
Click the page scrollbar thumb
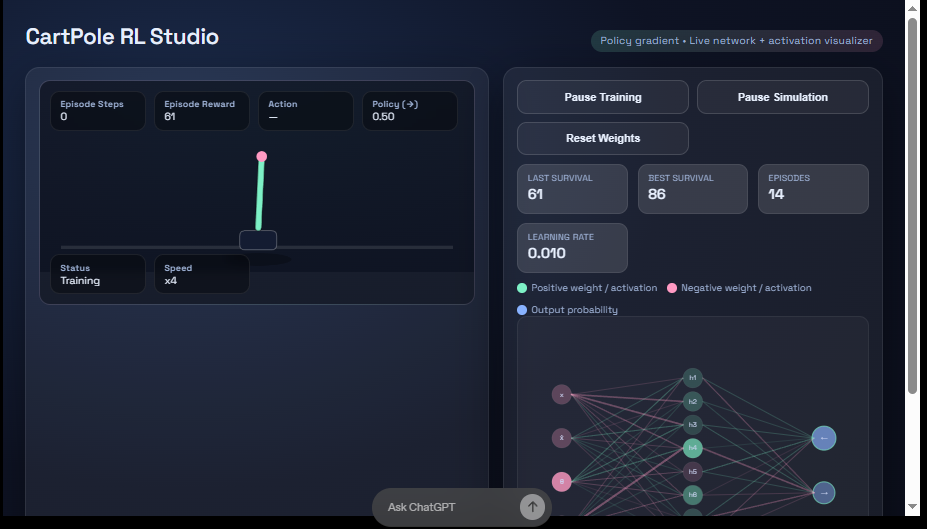[x=912, y=206]
